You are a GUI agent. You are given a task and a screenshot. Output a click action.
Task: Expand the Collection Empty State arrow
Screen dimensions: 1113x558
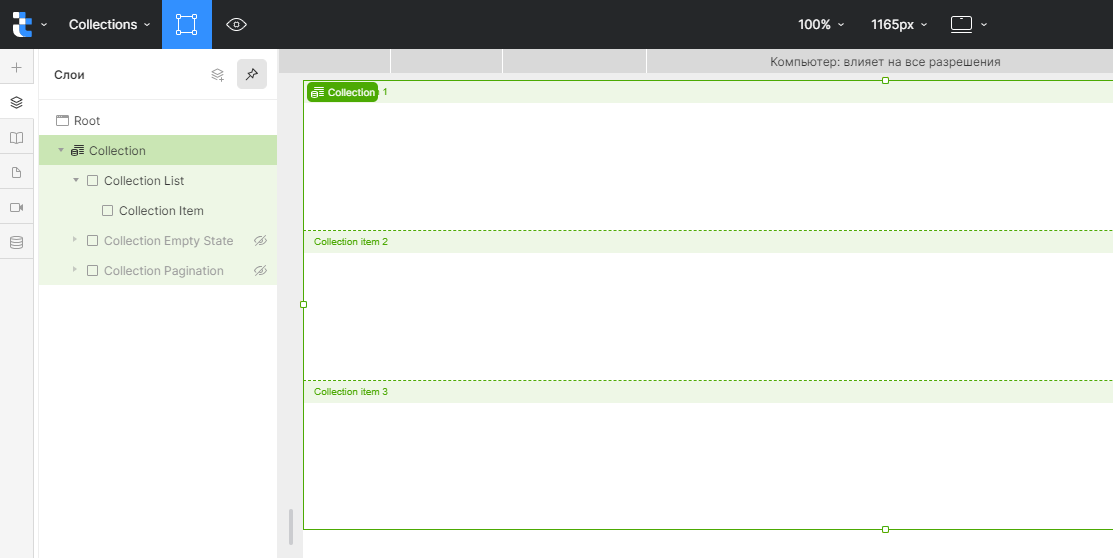pyautogui.click(x=75, y=240)
